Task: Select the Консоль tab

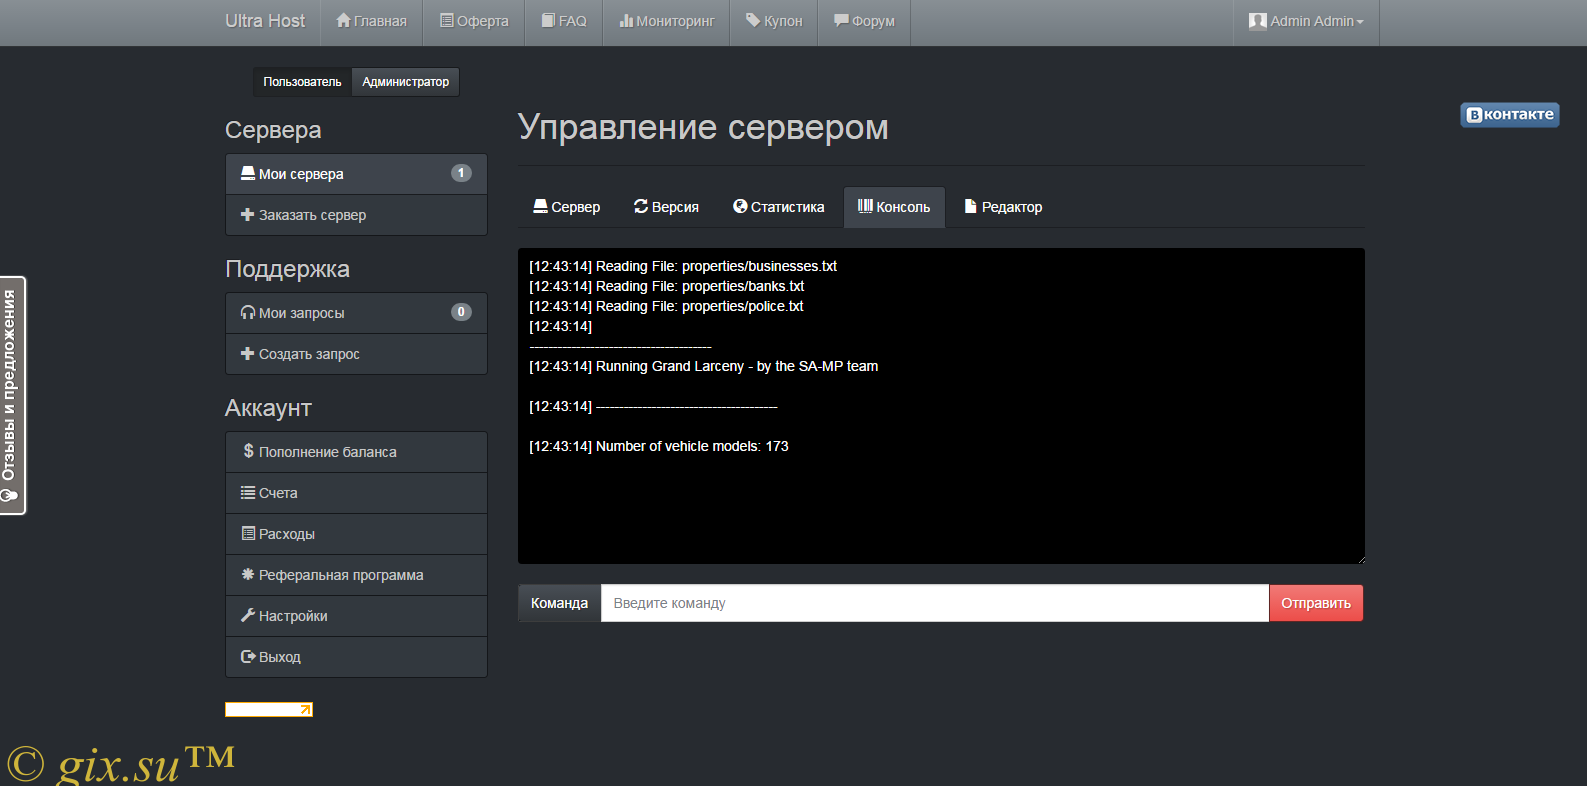Action: pos(894,207)
